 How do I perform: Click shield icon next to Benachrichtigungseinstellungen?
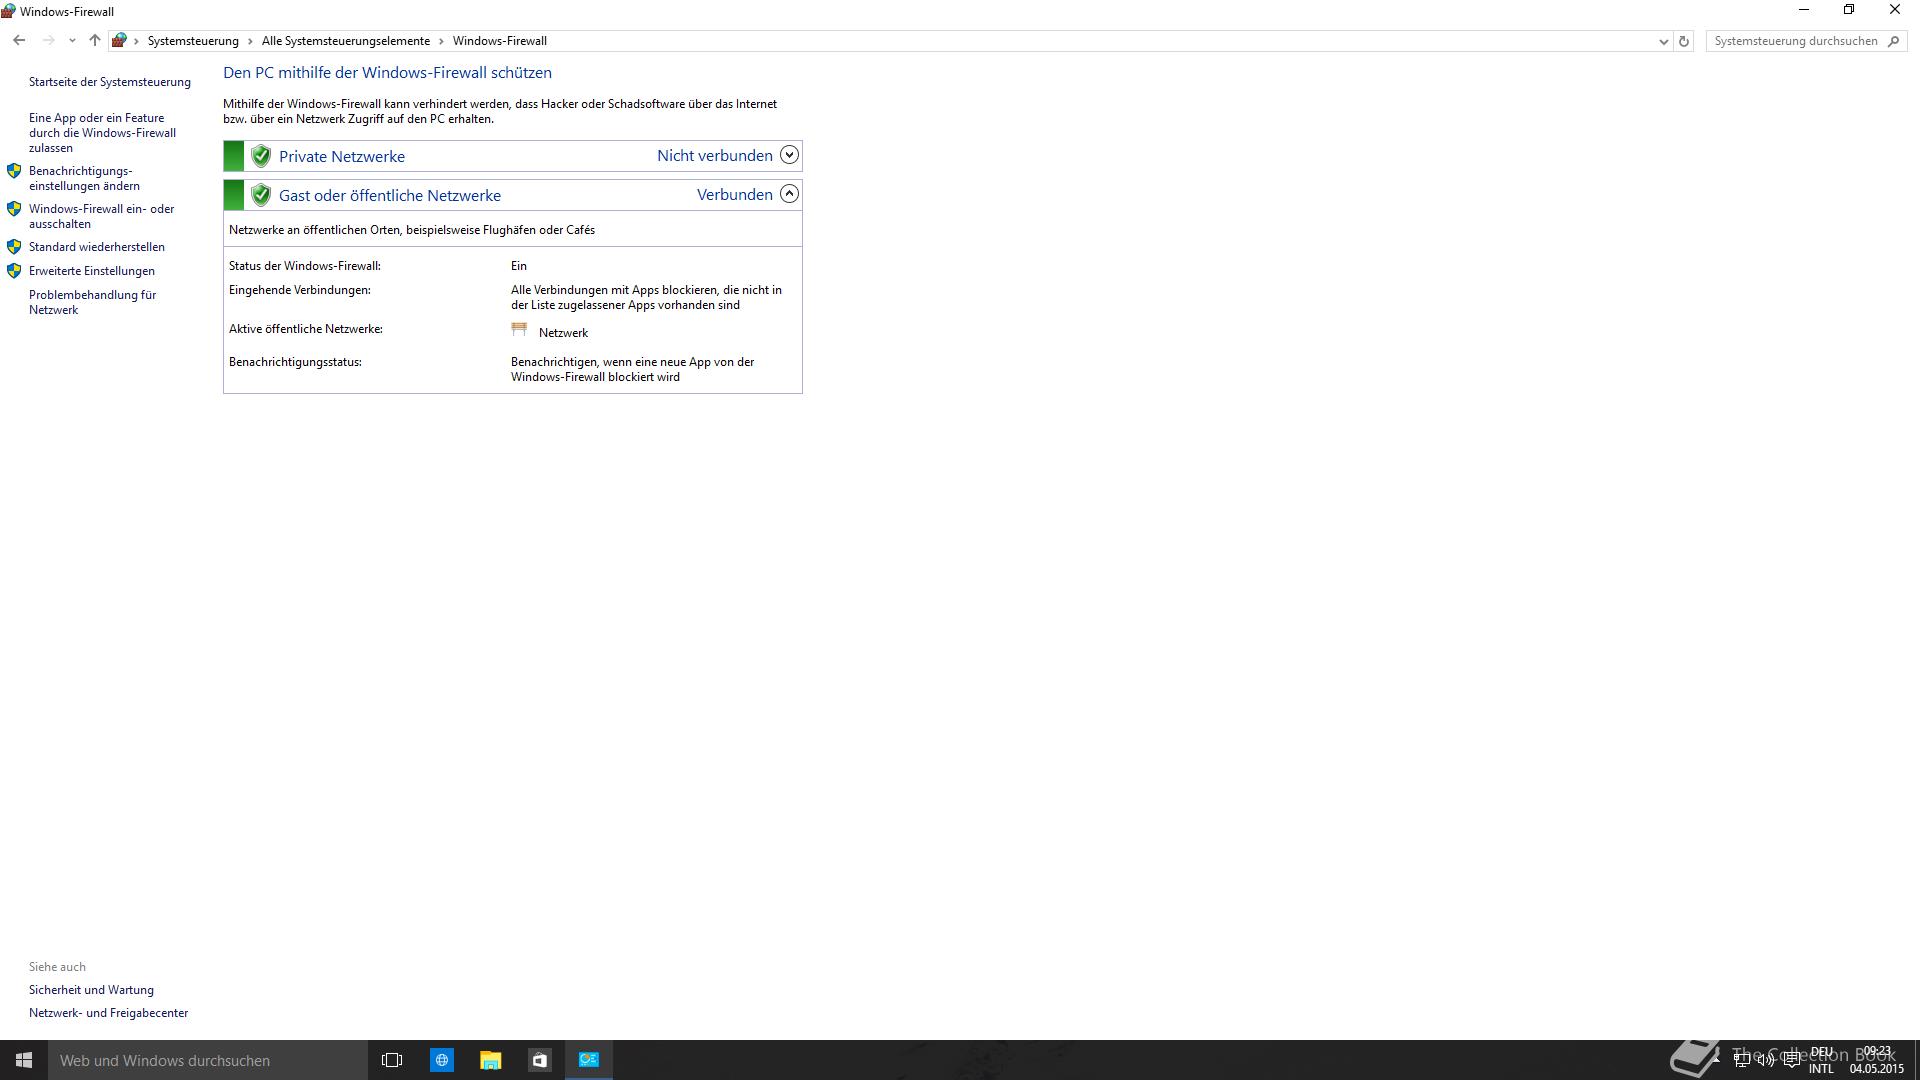14,171
